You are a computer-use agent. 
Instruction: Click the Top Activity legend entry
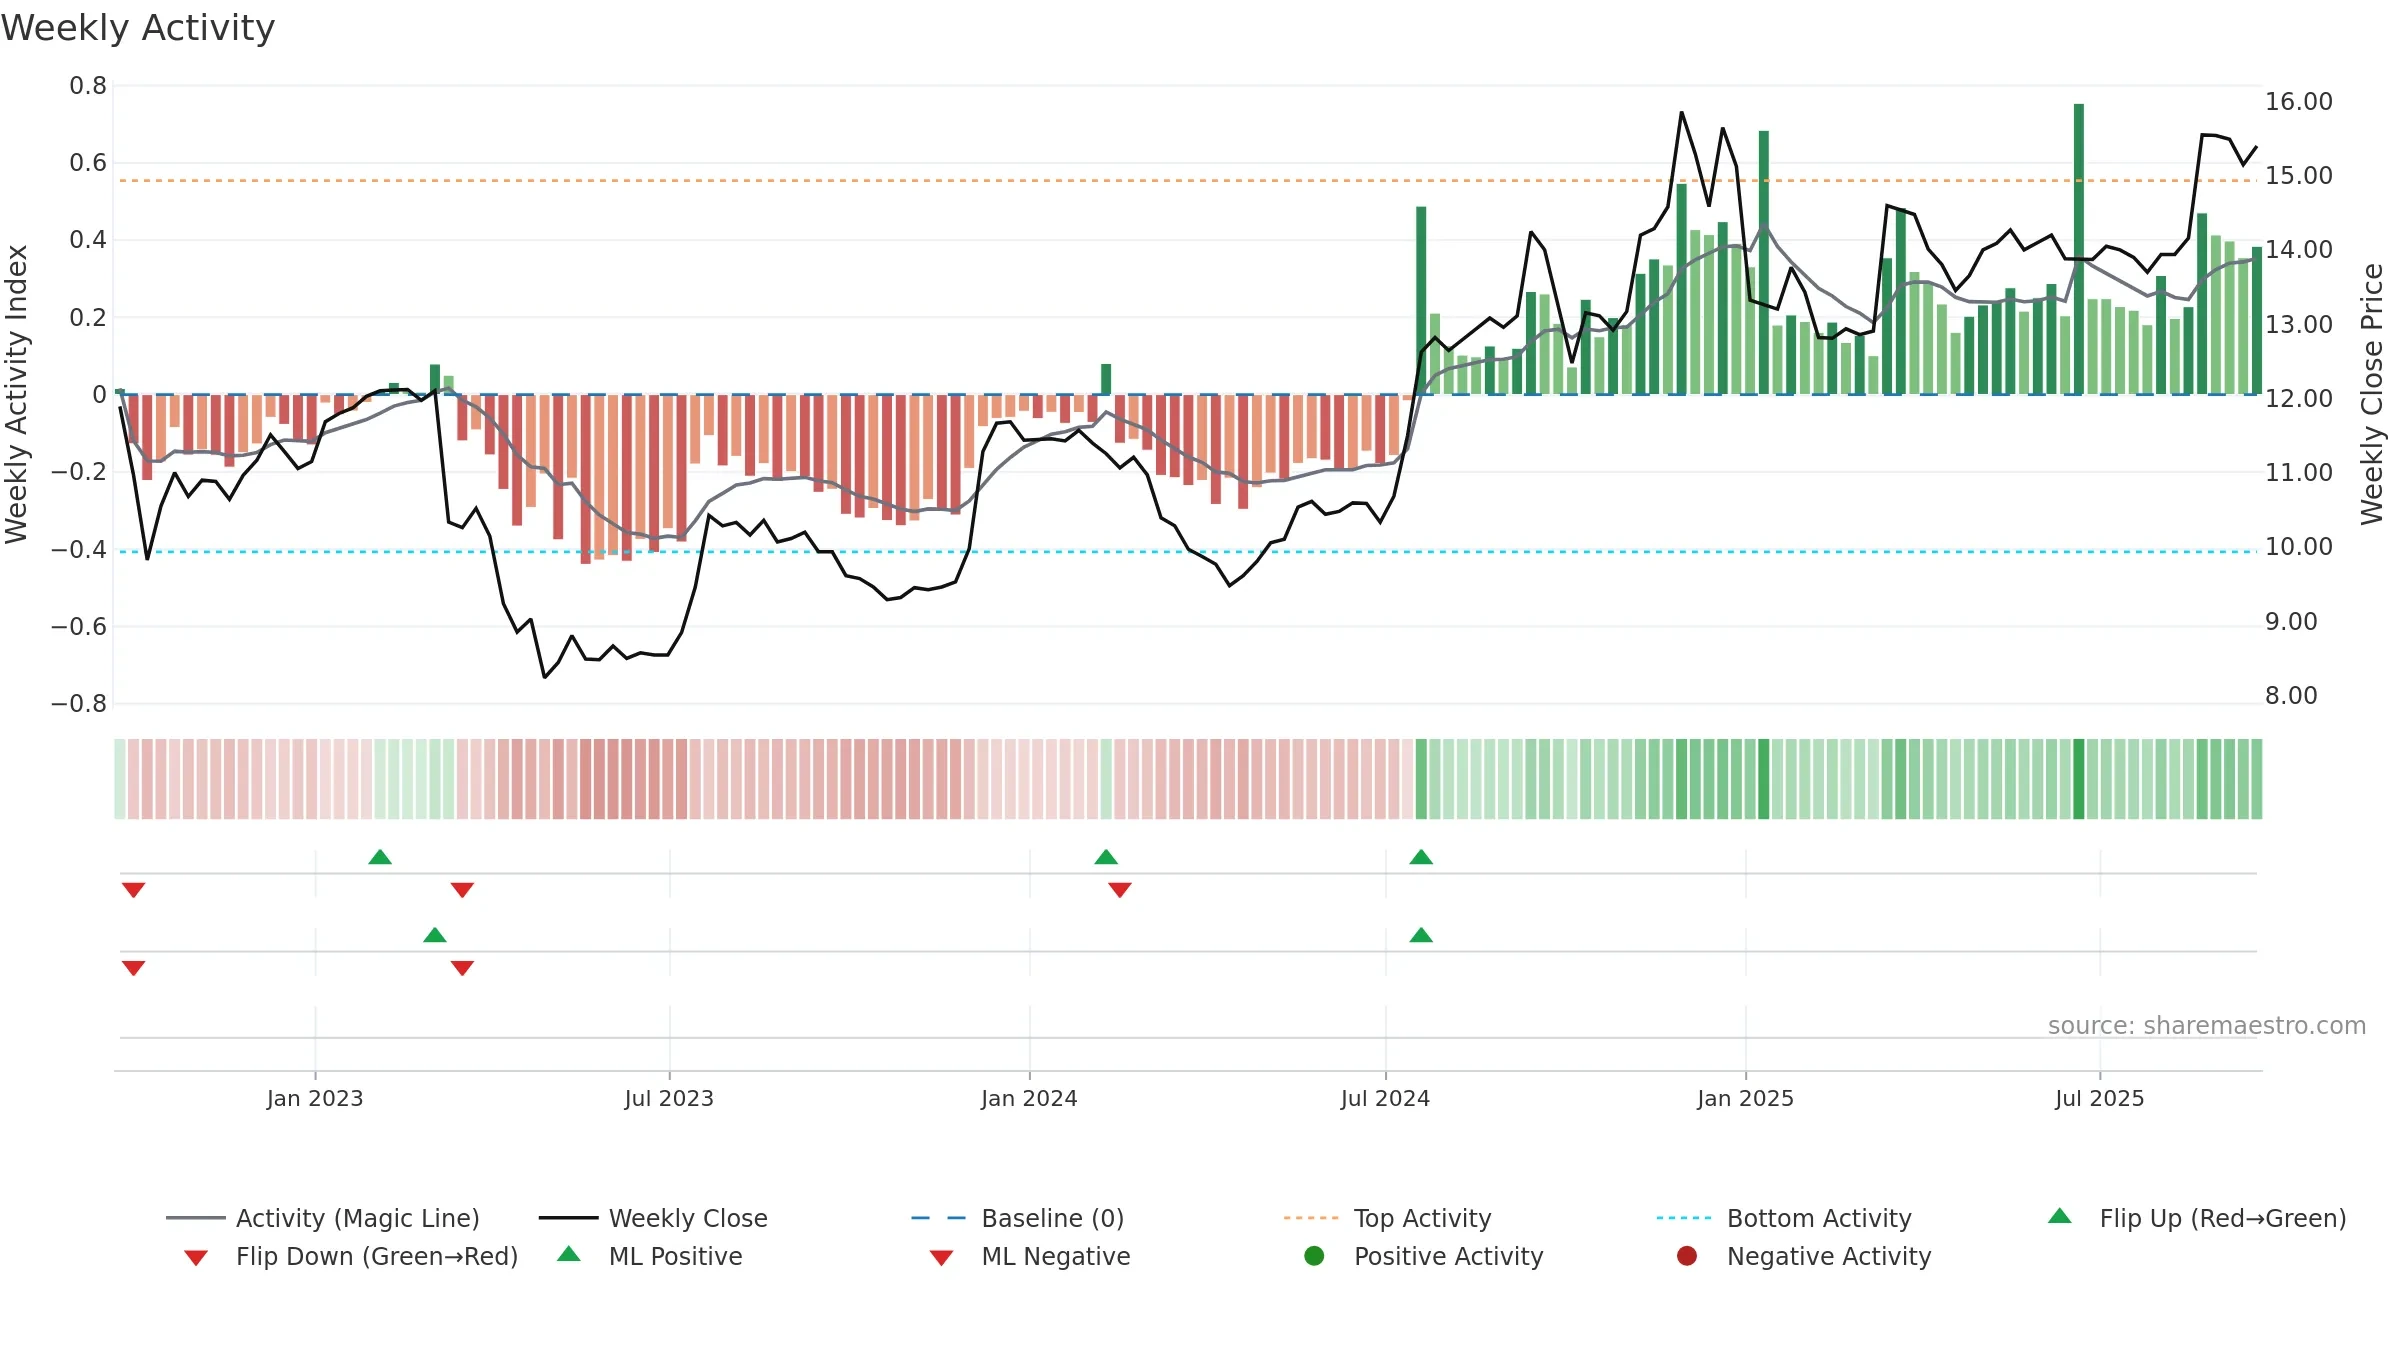point(1388,1218)
